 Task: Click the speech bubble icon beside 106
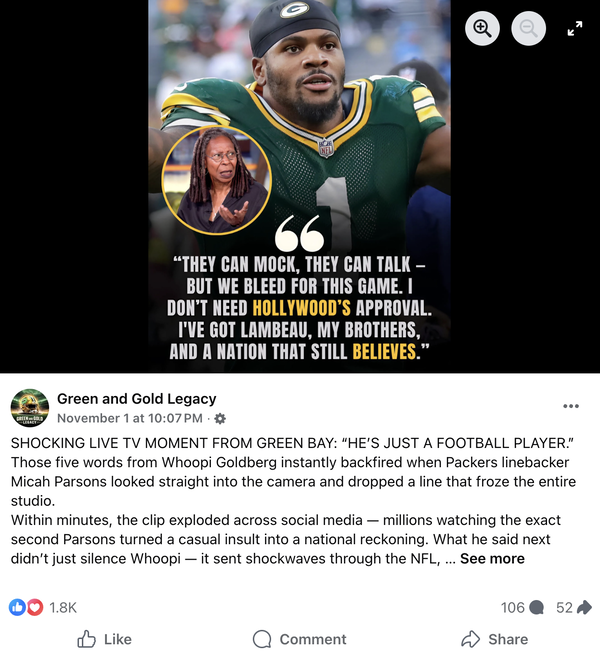click(536, 608)
